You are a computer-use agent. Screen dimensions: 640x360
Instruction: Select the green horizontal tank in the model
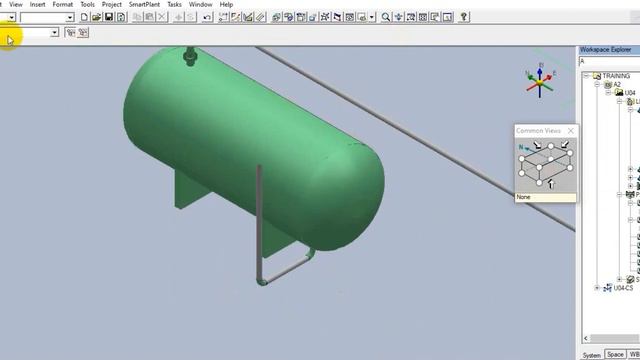pyautogui.click(x=253, y=147)
